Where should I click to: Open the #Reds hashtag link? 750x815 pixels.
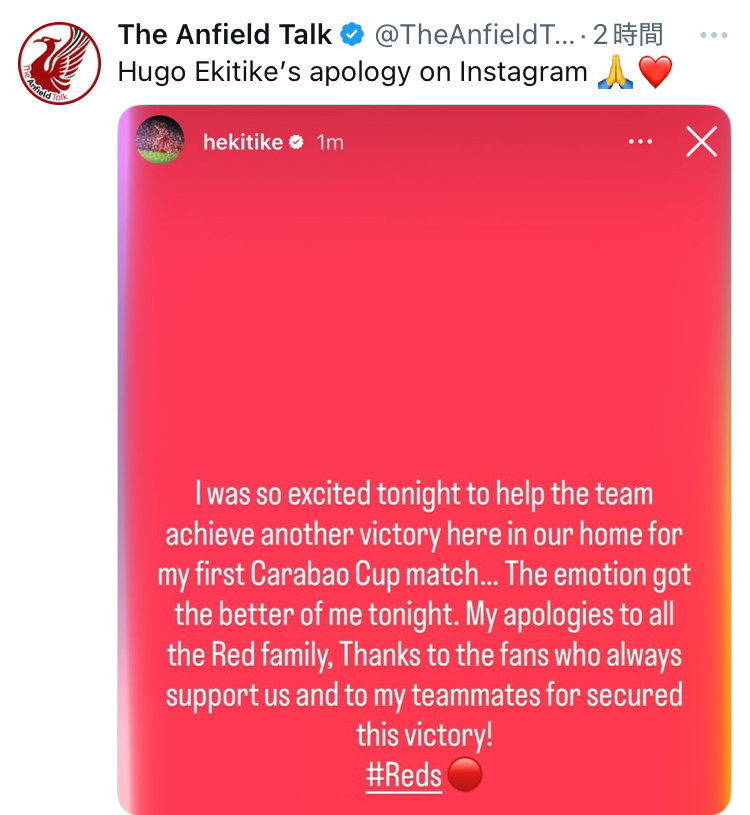click(404, 775)
